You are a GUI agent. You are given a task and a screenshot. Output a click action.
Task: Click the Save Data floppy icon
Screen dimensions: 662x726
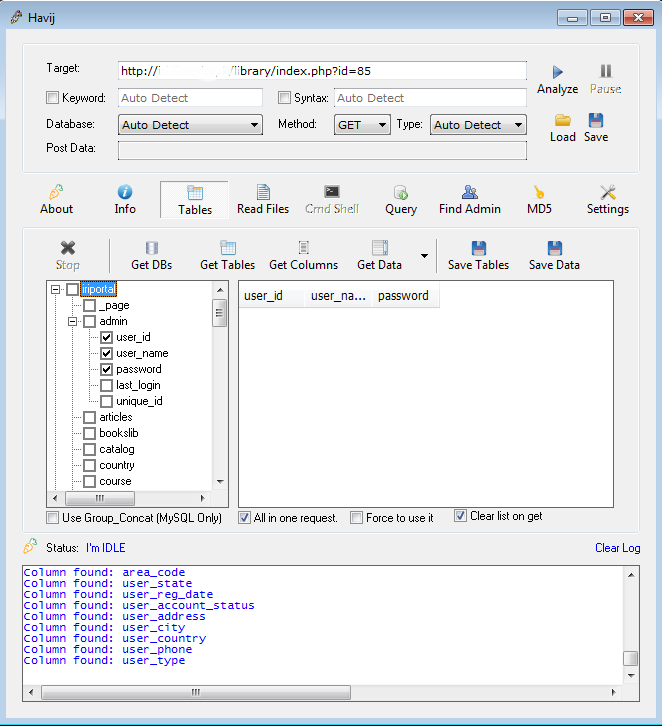tap(555, 248)
